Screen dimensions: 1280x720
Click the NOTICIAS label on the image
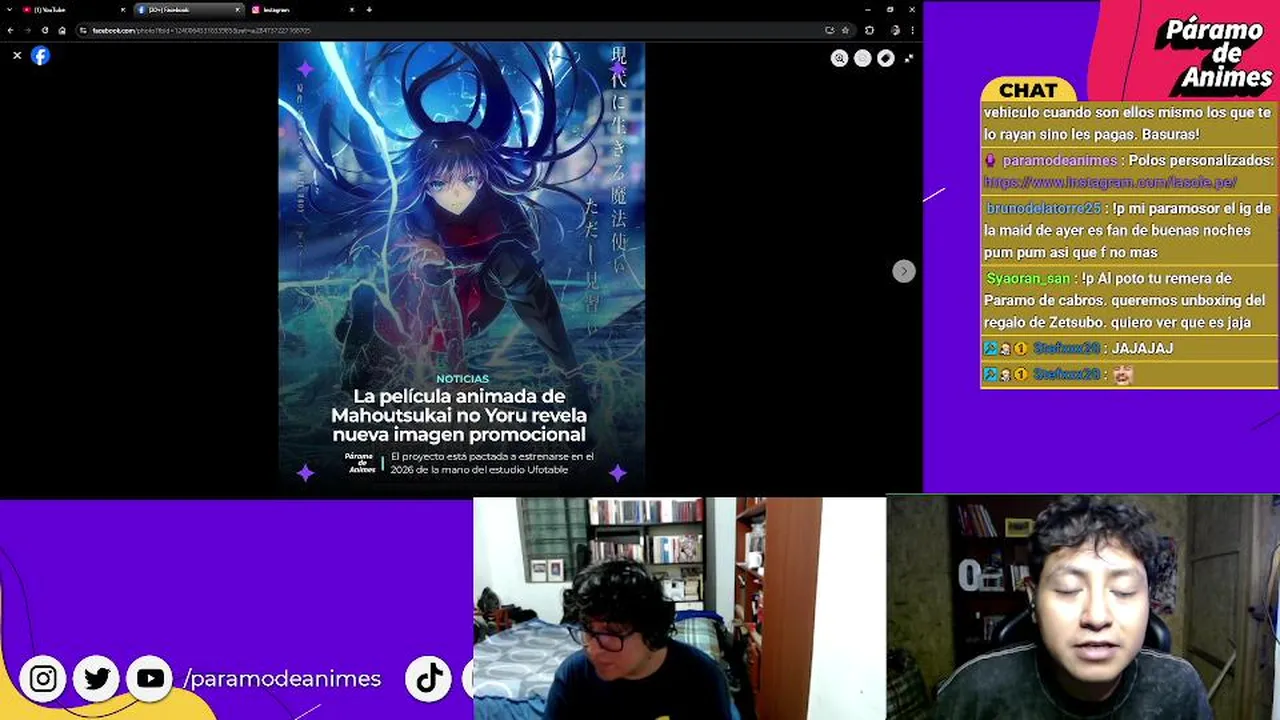462,379
